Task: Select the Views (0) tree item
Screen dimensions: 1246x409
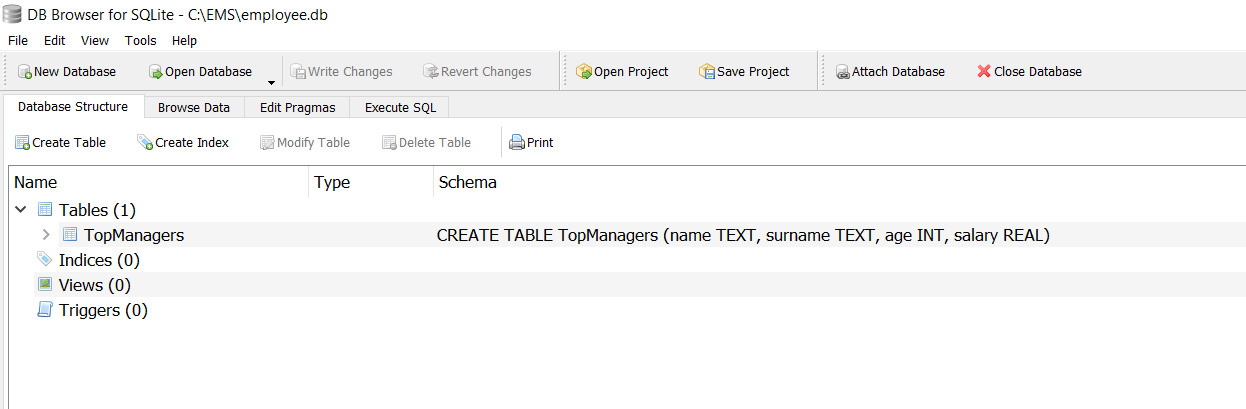Action: tap(94, 285)
